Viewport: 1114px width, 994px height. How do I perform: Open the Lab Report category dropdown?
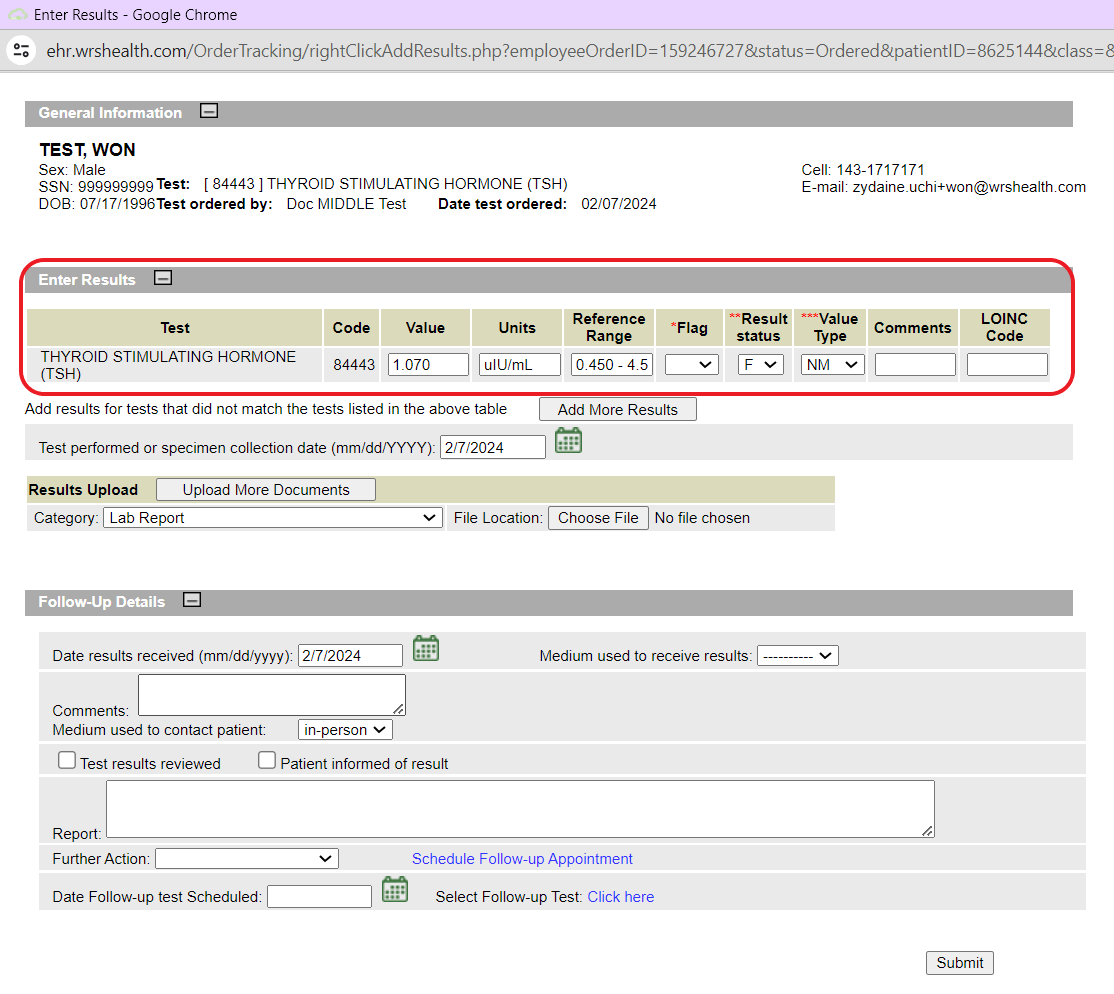pos(272,518)
